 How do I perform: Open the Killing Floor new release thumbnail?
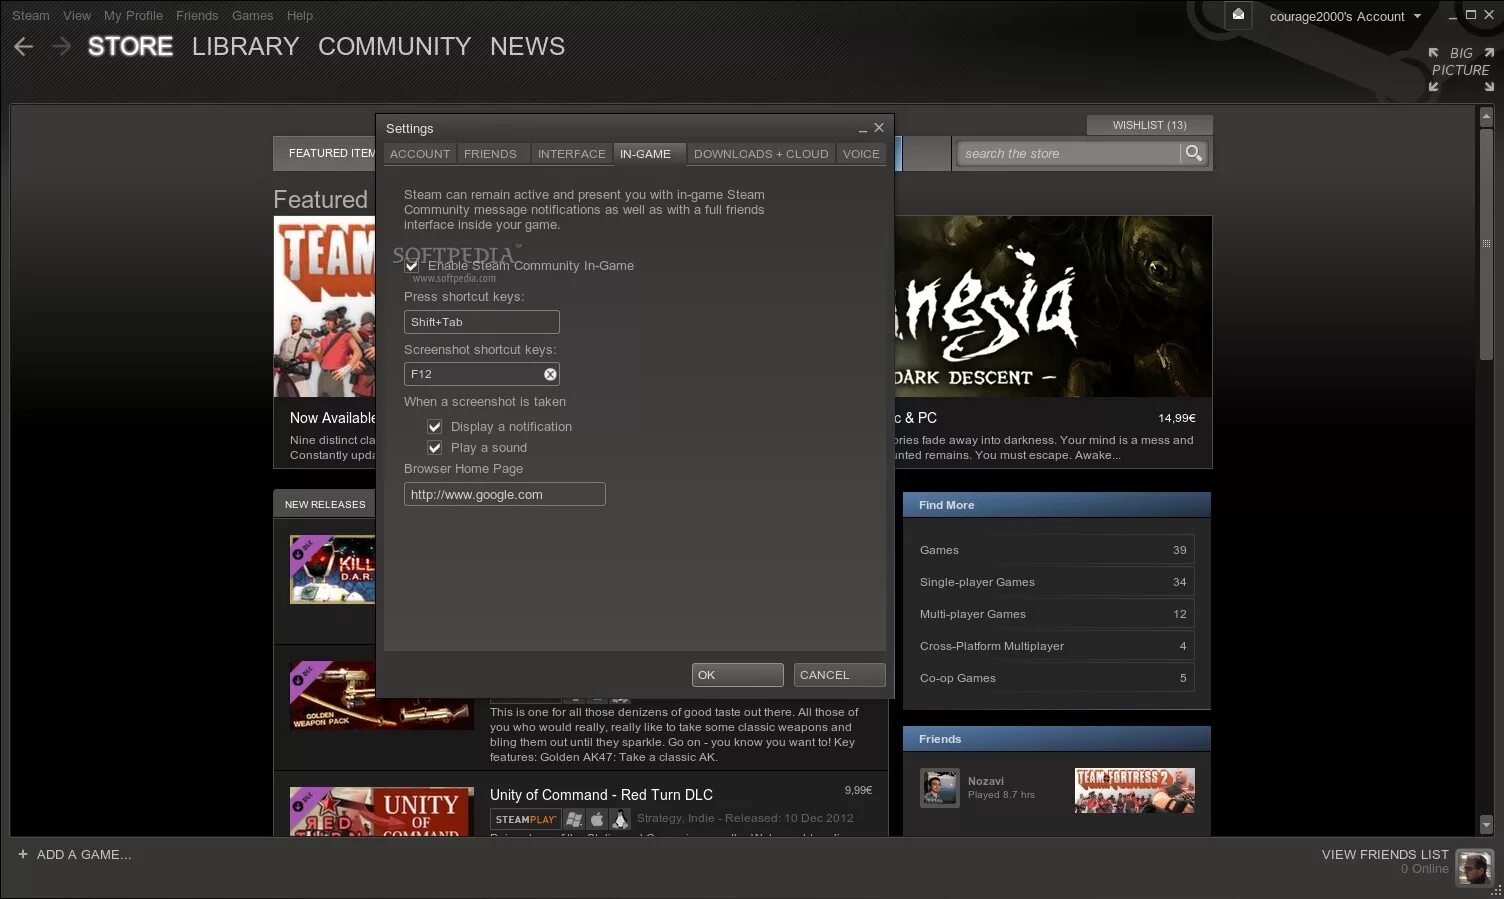(x=332, y=569)
